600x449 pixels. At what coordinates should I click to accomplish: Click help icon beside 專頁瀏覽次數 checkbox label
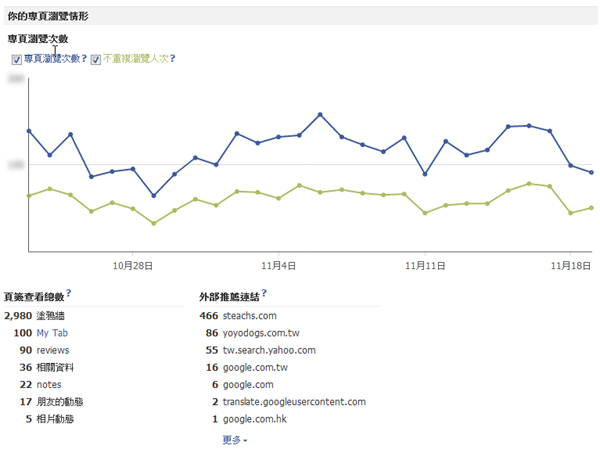click(x=85, y=59)
